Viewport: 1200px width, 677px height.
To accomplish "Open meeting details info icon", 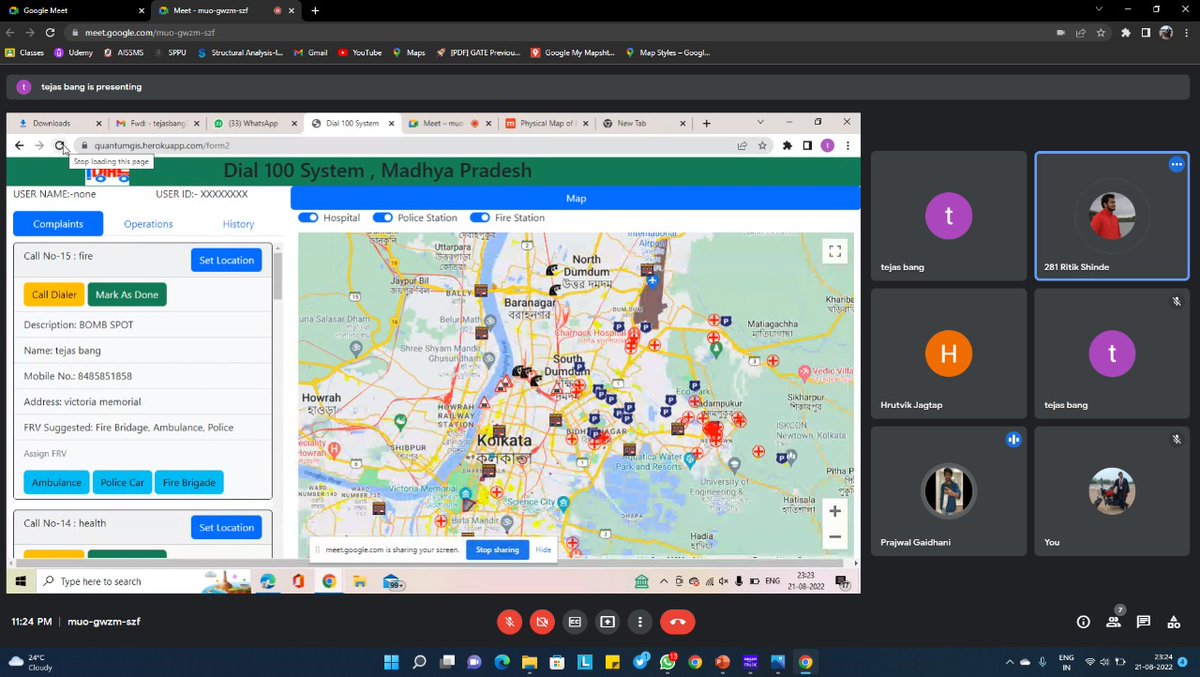I will pos(1083,621).
